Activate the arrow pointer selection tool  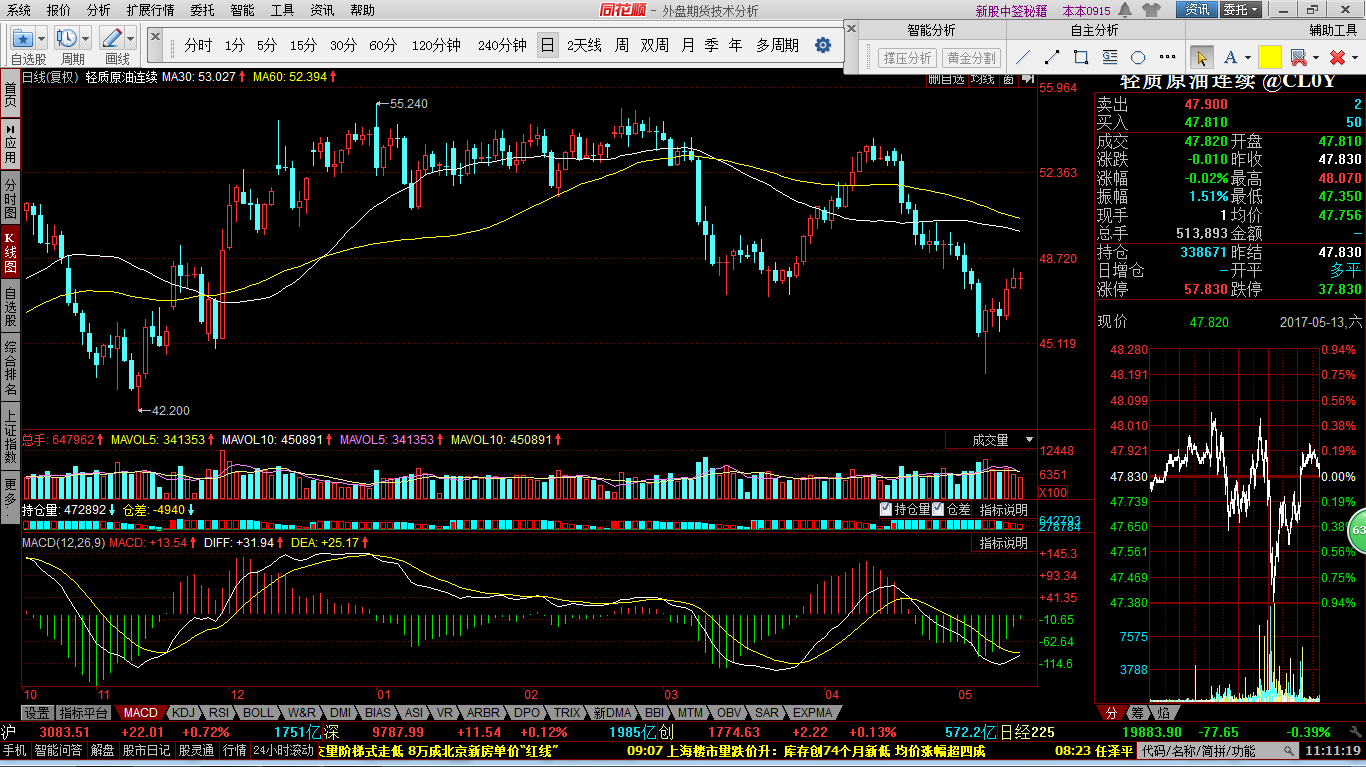tap(1201, 57)
